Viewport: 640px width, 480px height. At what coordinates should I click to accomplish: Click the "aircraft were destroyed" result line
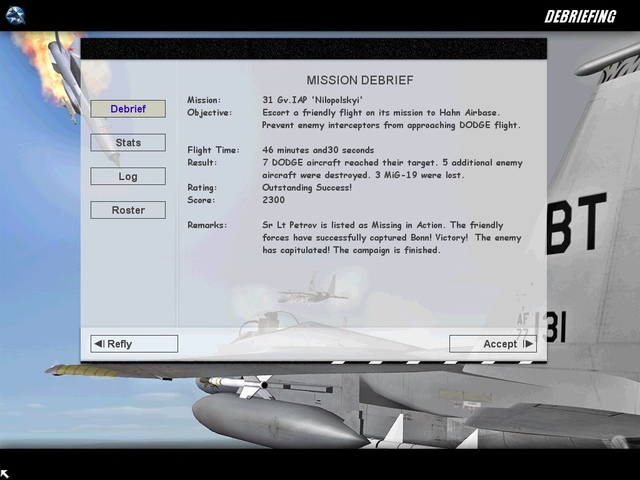coord(363,176)
